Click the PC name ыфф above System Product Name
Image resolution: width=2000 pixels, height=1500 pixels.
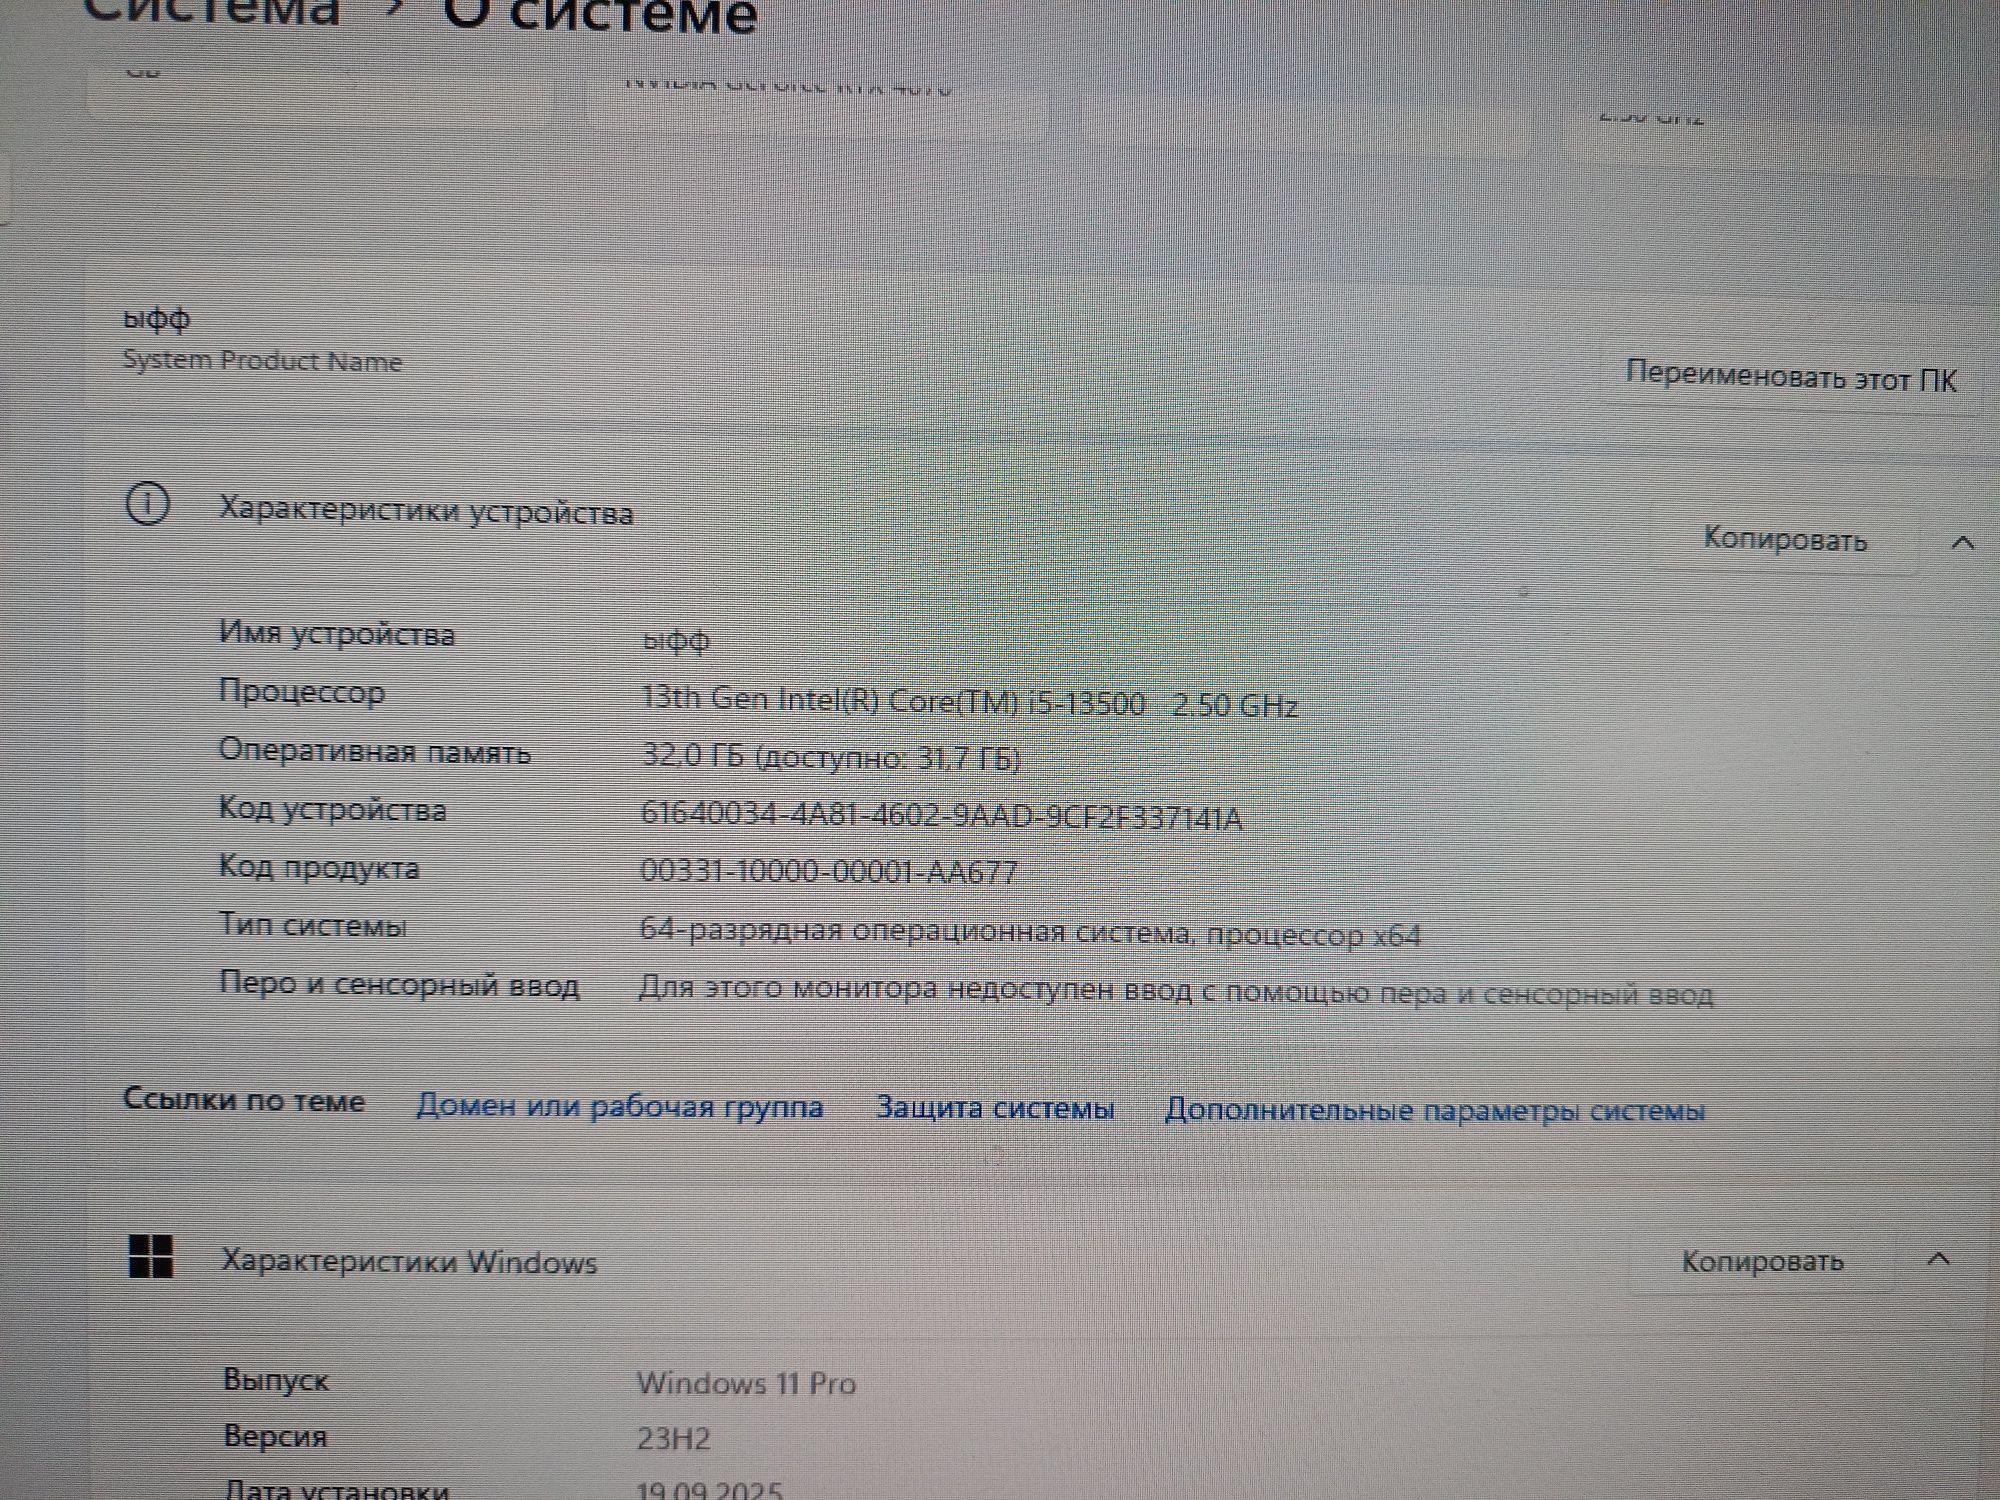(x=156, y=318)
